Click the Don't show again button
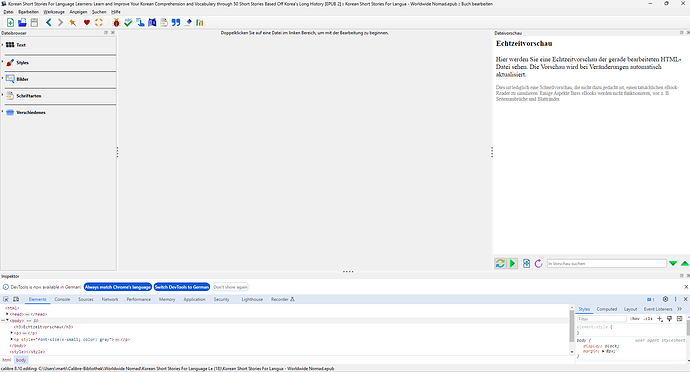690x372 pixels. pos(230,287)
